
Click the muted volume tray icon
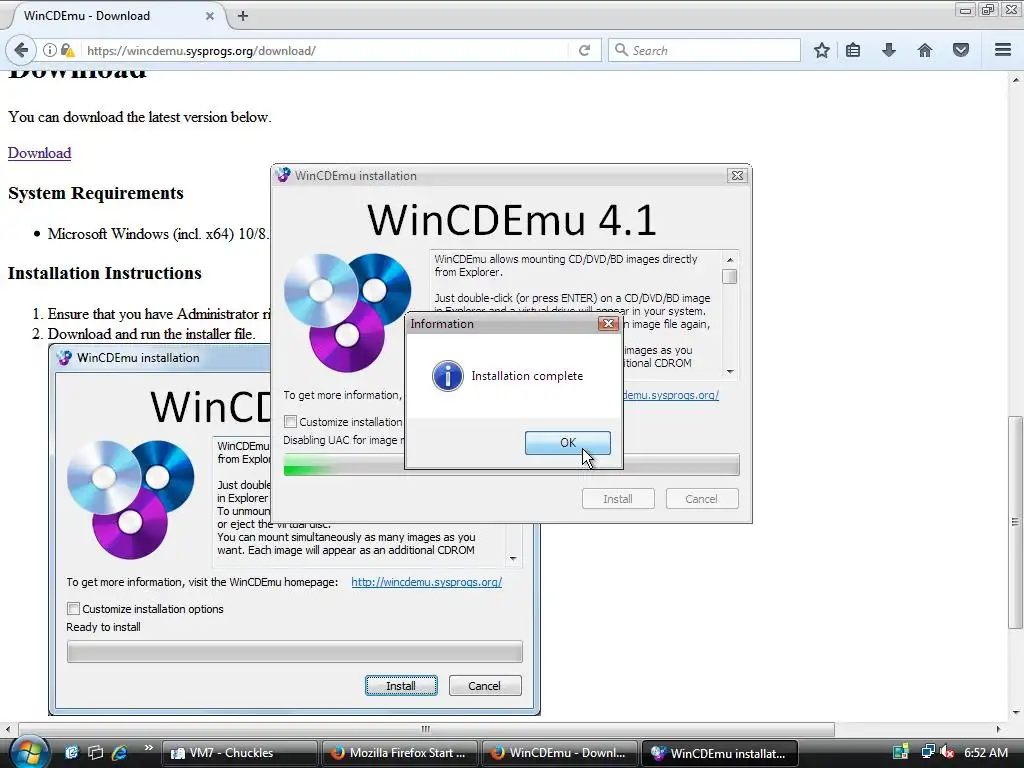pyautogui.click(x=947, y=752)
